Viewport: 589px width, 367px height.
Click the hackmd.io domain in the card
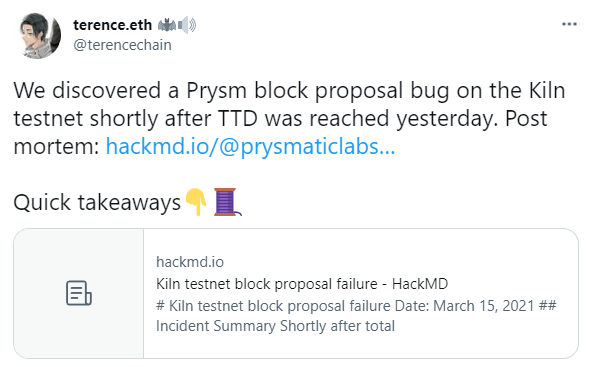pos(190,262)
